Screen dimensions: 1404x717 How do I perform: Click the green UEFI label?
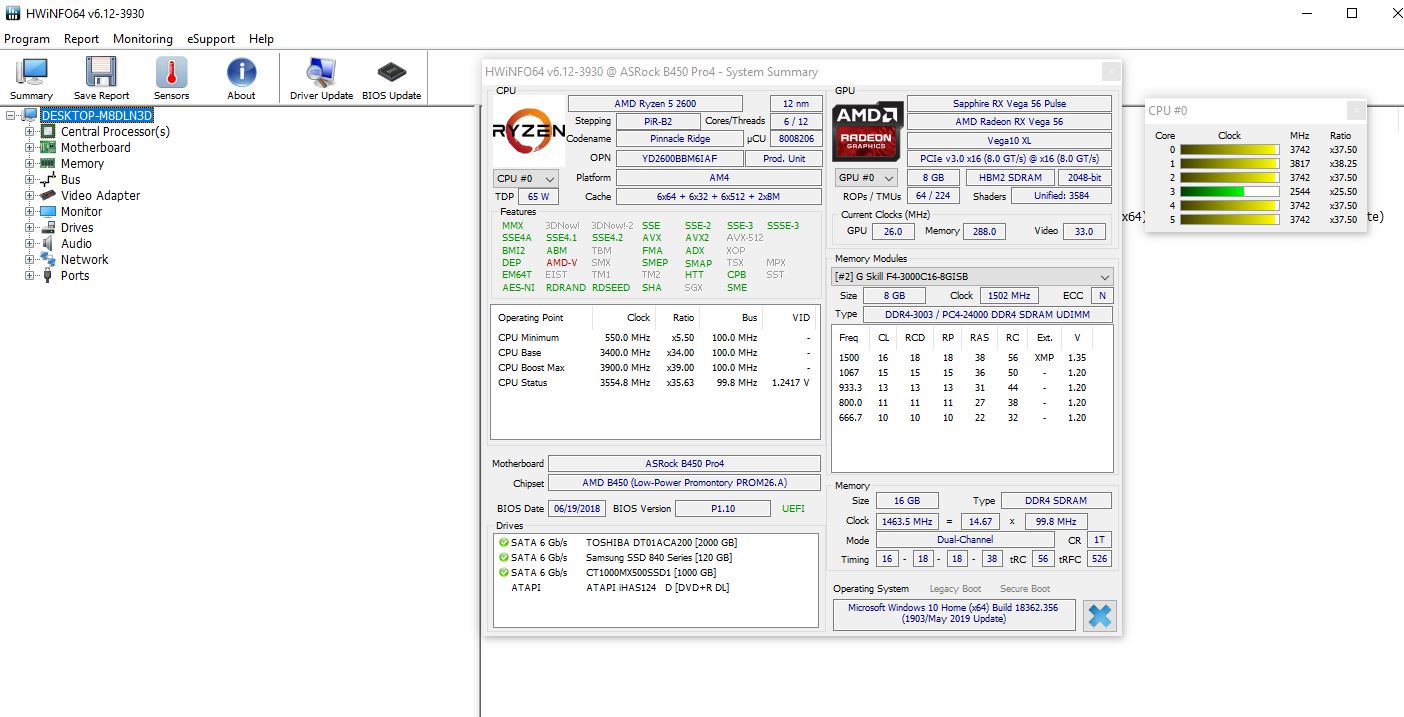pos(792,508)
